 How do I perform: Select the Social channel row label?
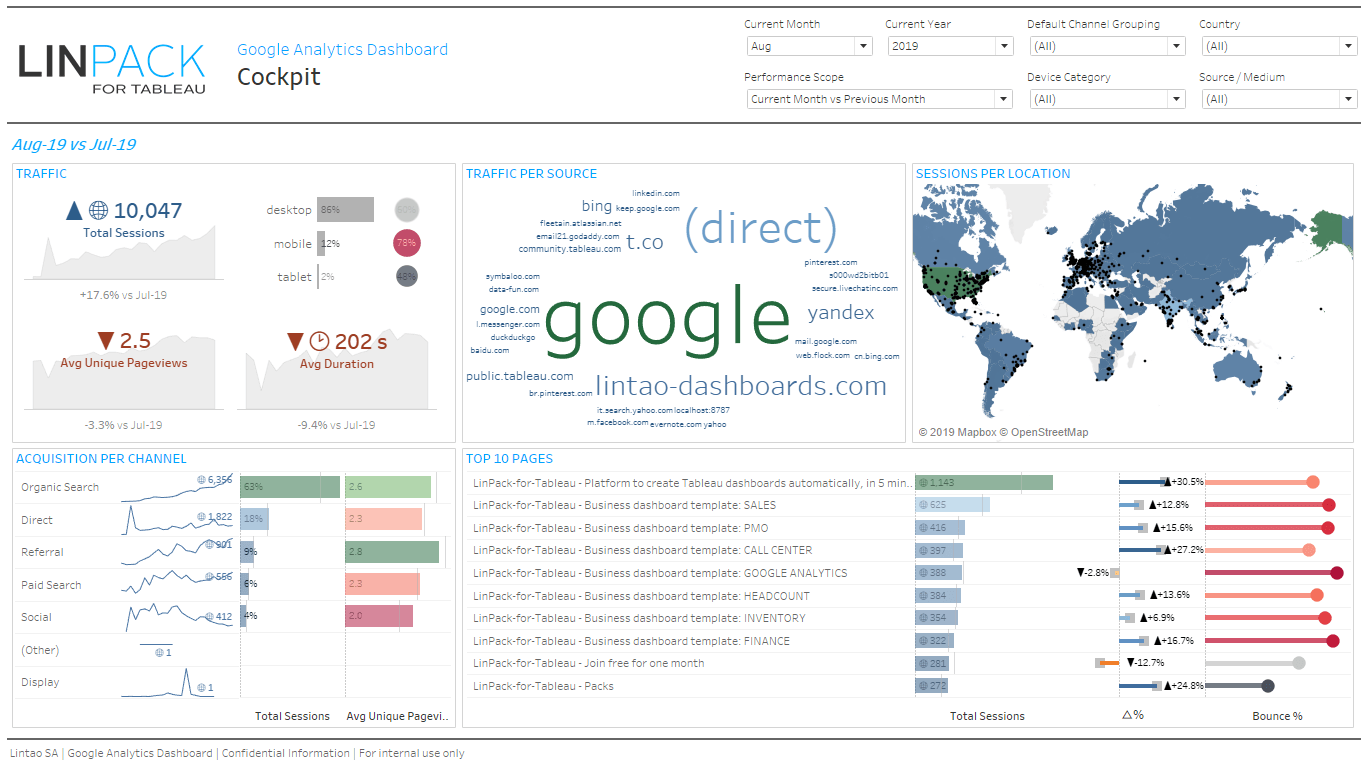click(37, 617)
